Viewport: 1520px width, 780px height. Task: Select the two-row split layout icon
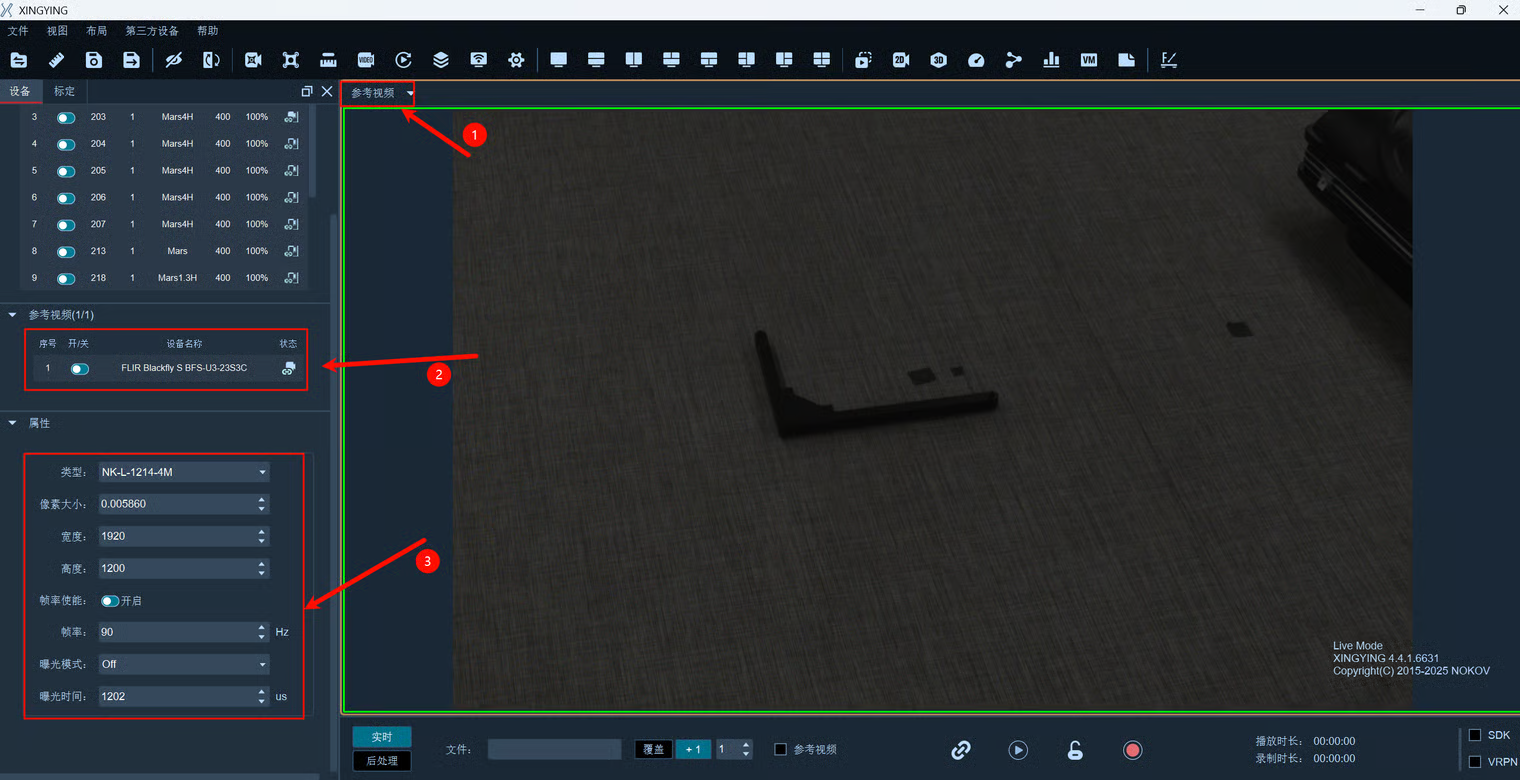pyautogui.click(x=596, y=60)
